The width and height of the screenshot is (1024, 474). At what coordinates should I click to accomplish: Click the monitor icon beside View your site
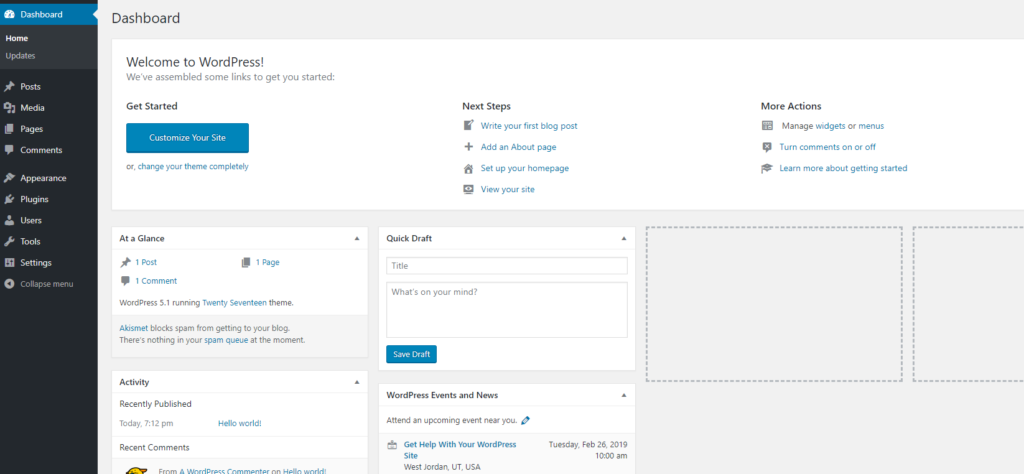pyautogui.click(x=468, y=189)
